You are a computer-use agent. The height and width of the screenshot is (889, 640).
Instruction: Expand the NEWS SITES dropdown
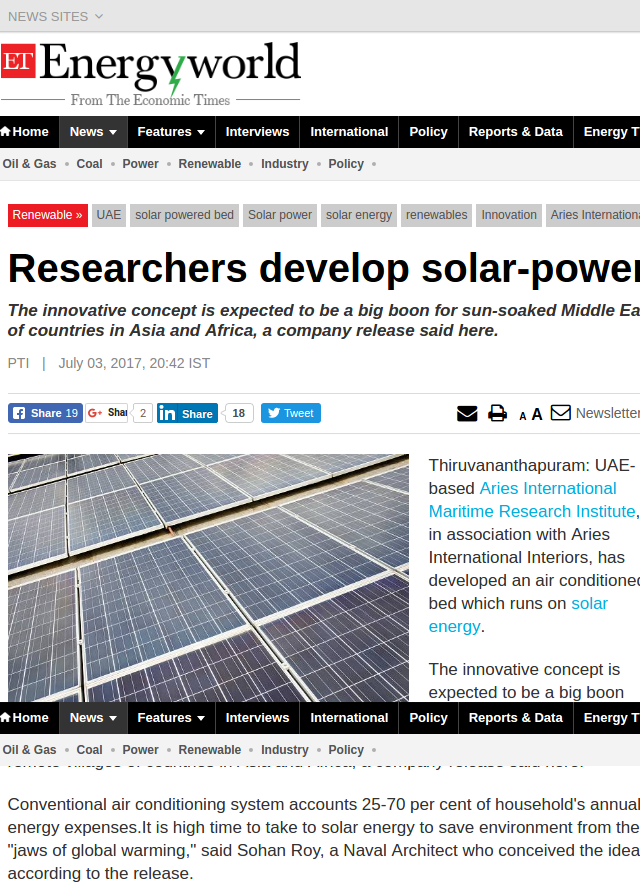pyautogui.click(x=55, y=16)
